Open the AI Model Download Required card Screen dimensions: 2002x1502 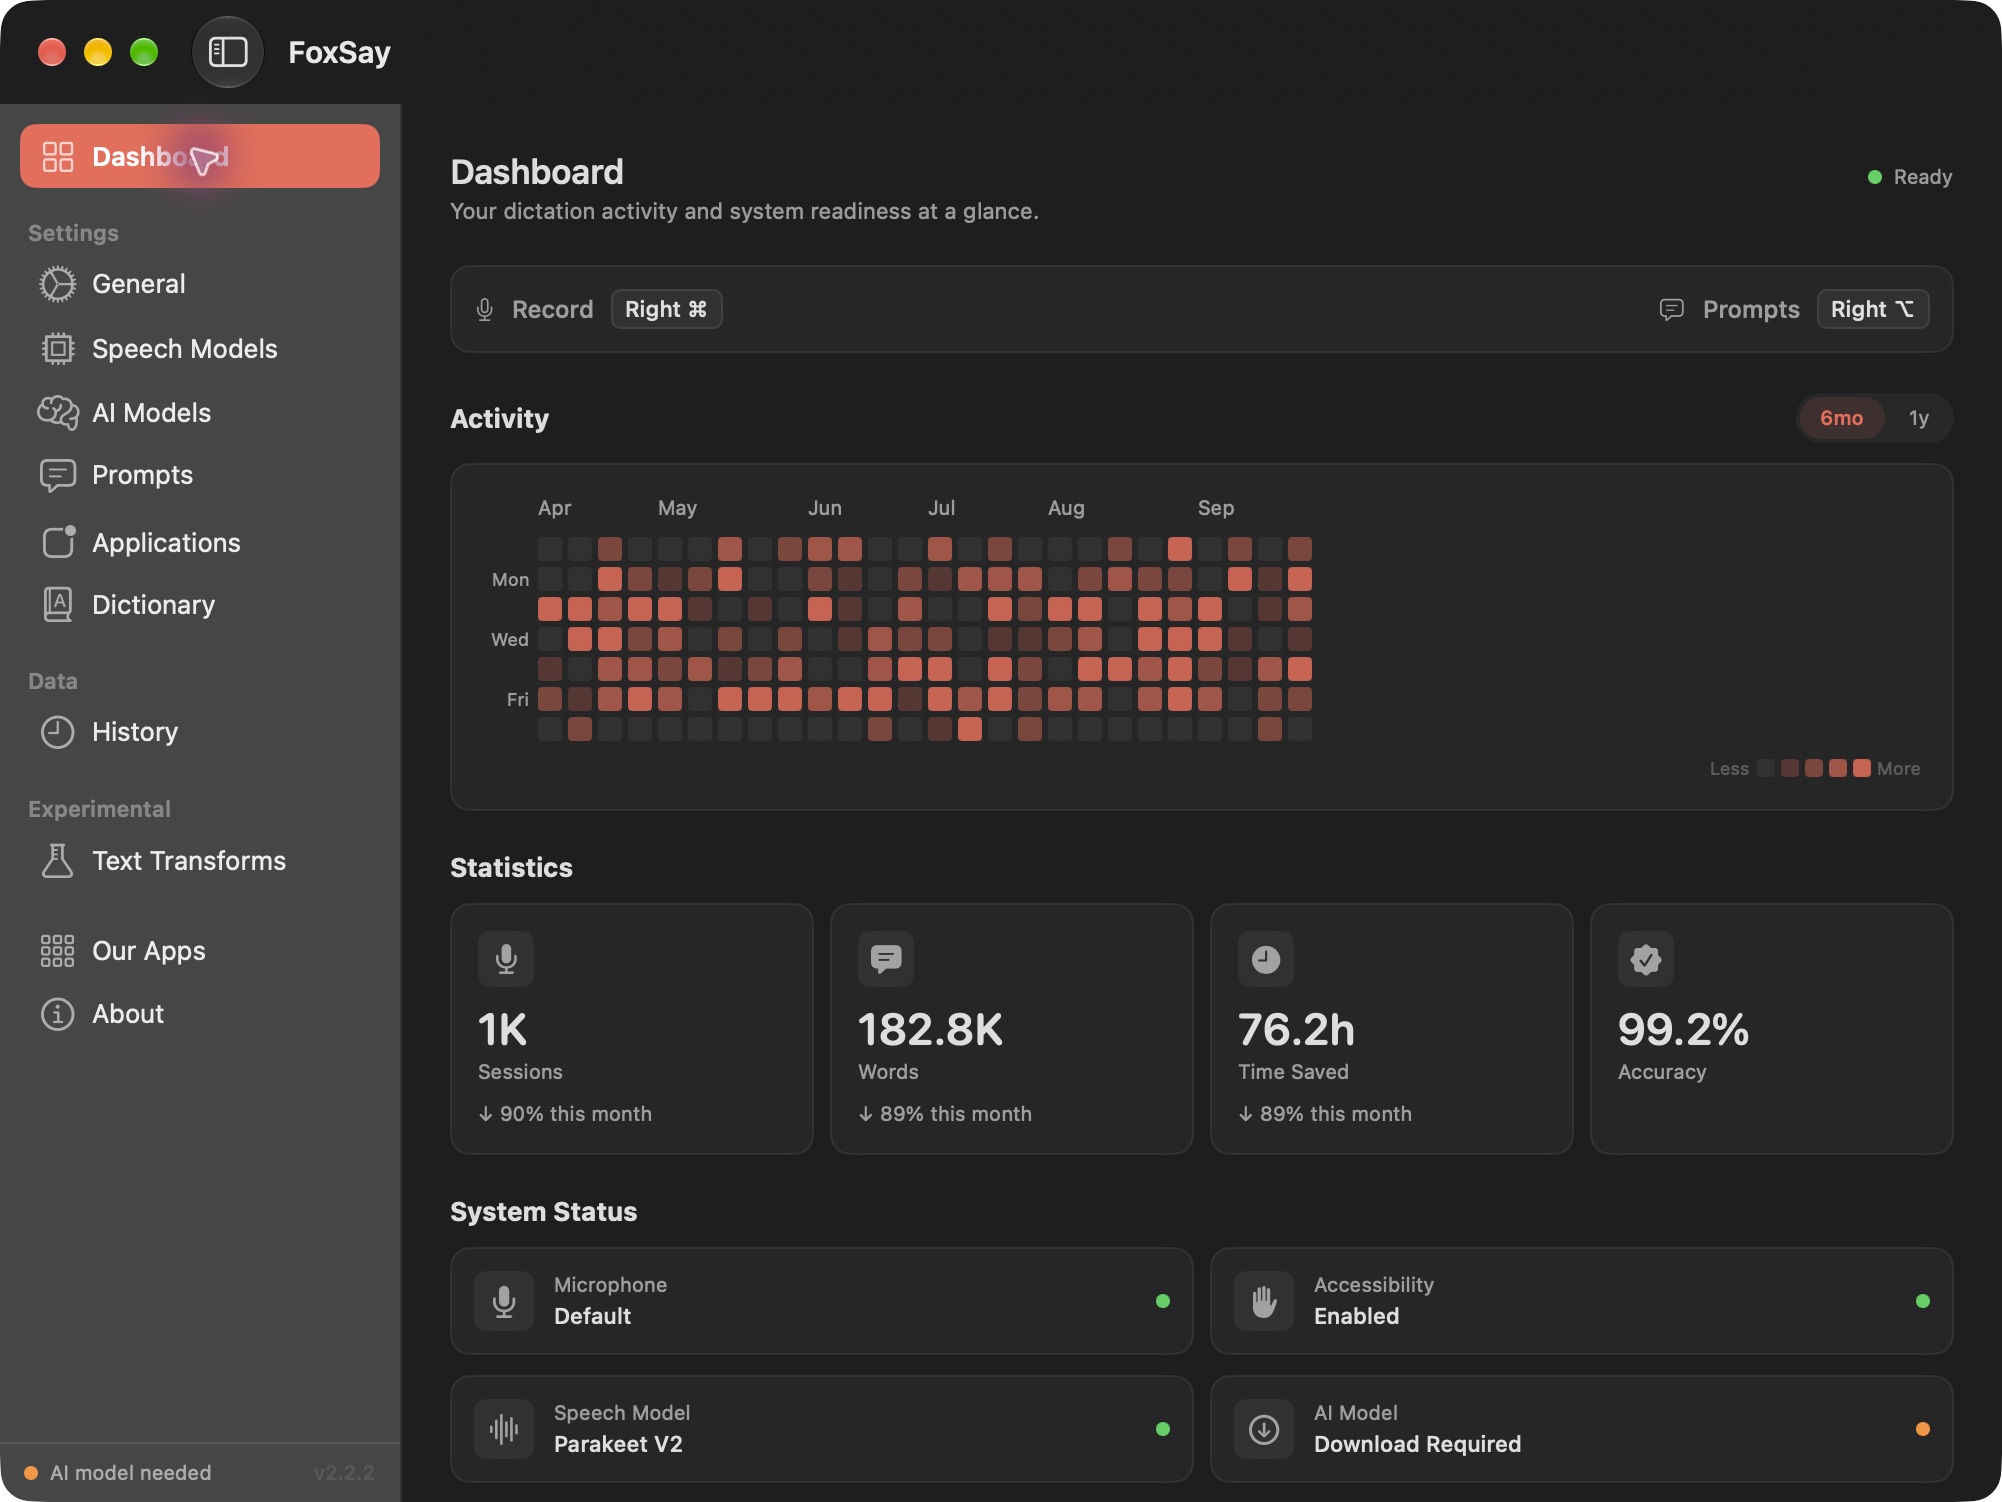(x=1581, y=1429)
